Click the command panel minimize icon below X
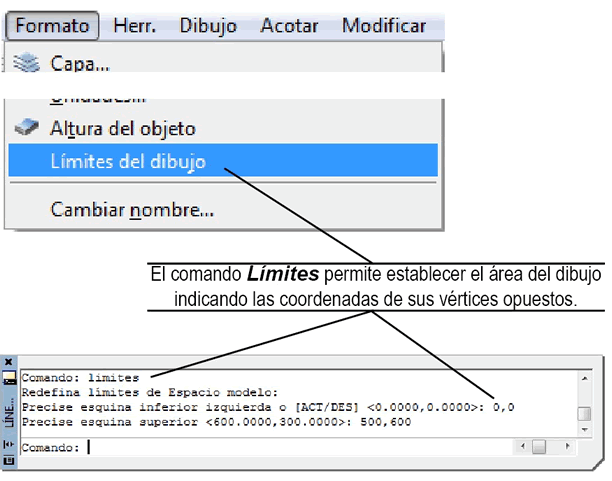Screen dimensions: 612x481 8,379
